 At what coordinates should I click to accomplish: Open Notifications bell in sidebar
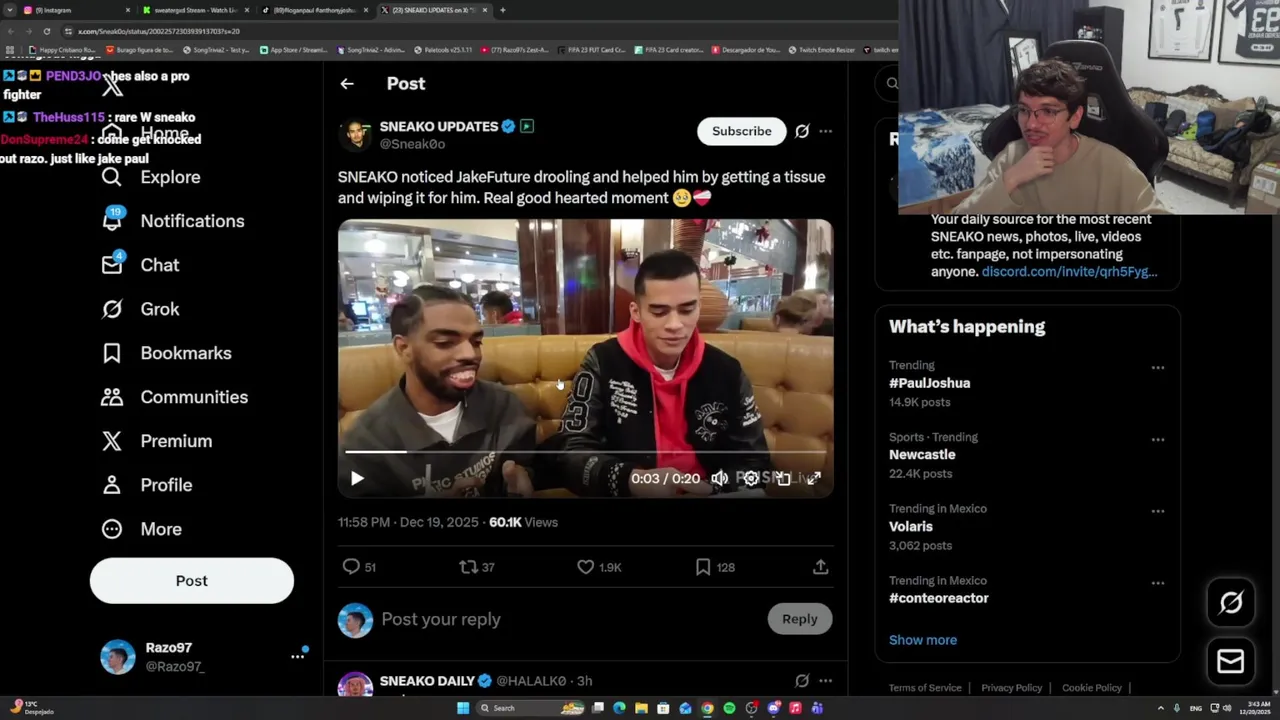click(x=112, y=220)
